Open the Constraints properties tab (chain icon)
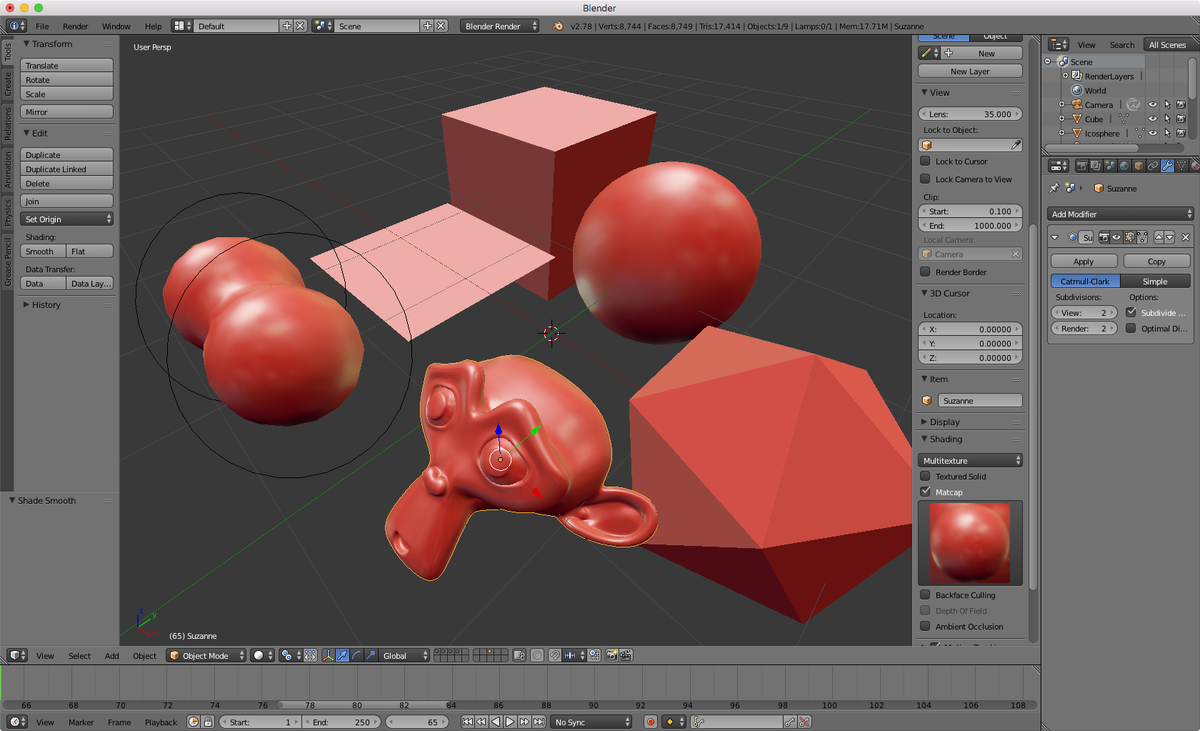Image resolution: width=1200 pixels, height=731 pixels. coord(1153,165)
